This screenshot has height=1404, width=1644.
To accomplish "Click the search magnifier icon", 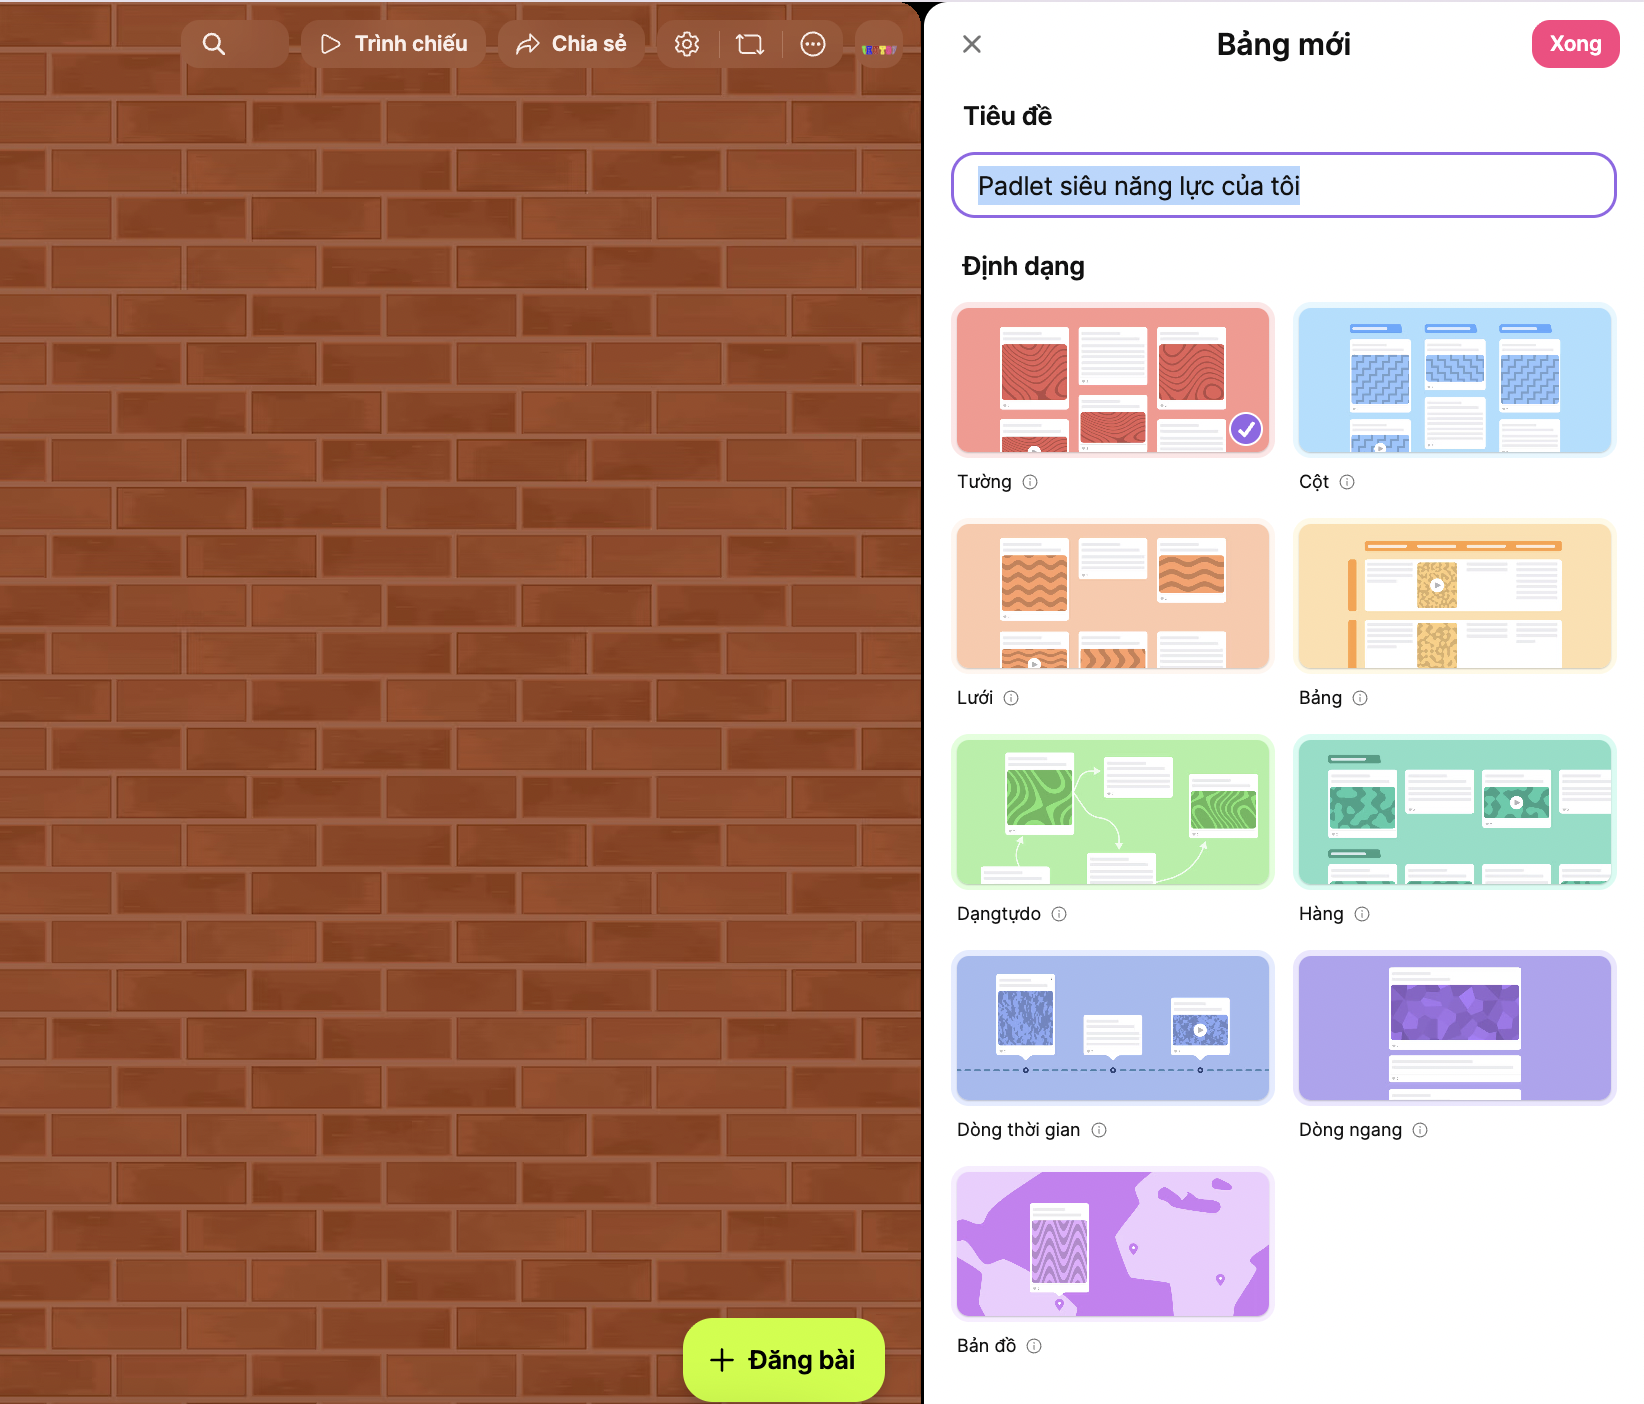I will coord(214,44).
